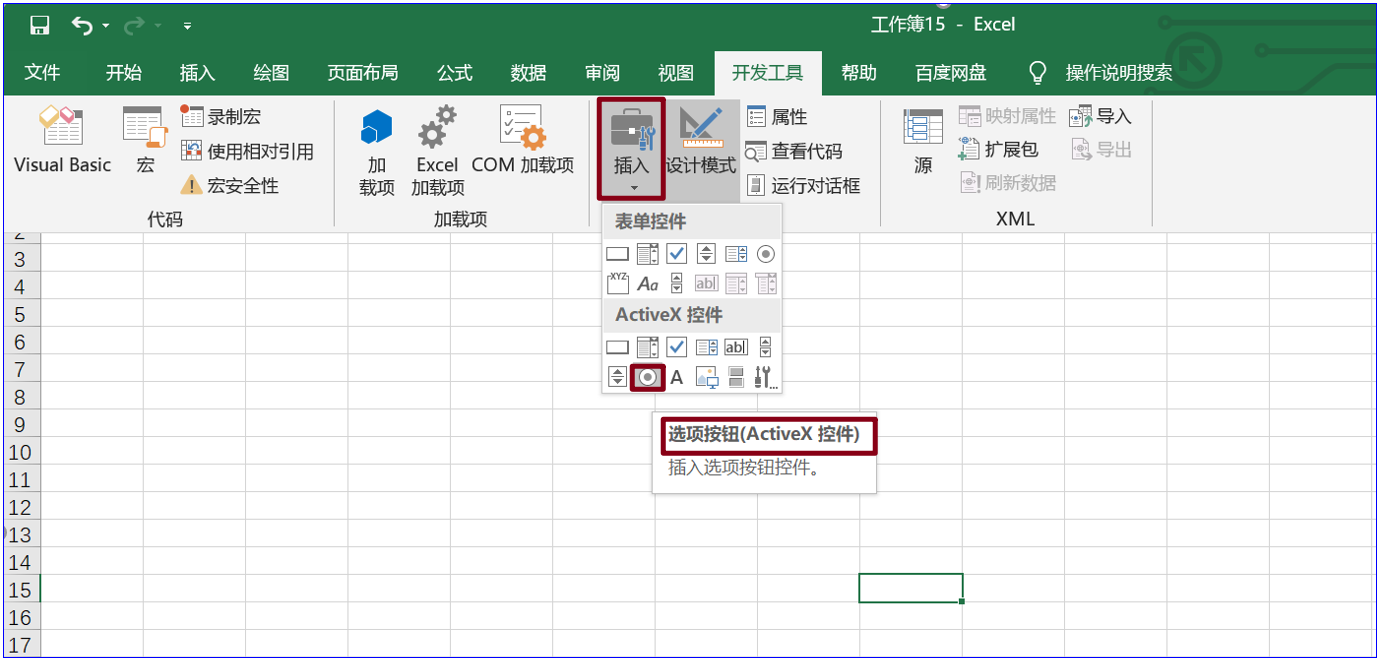
Task: Select the ActiveX checkbox control
Action: pos(677,346)
